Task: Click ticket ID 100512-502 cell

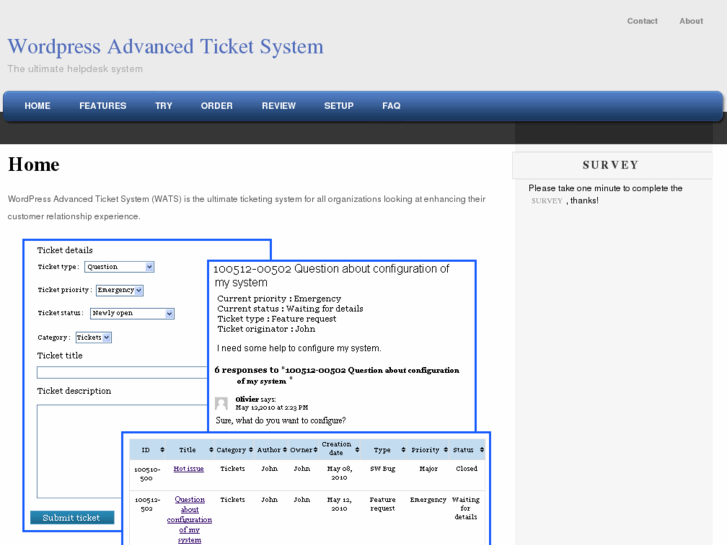Action: [147, 504]
